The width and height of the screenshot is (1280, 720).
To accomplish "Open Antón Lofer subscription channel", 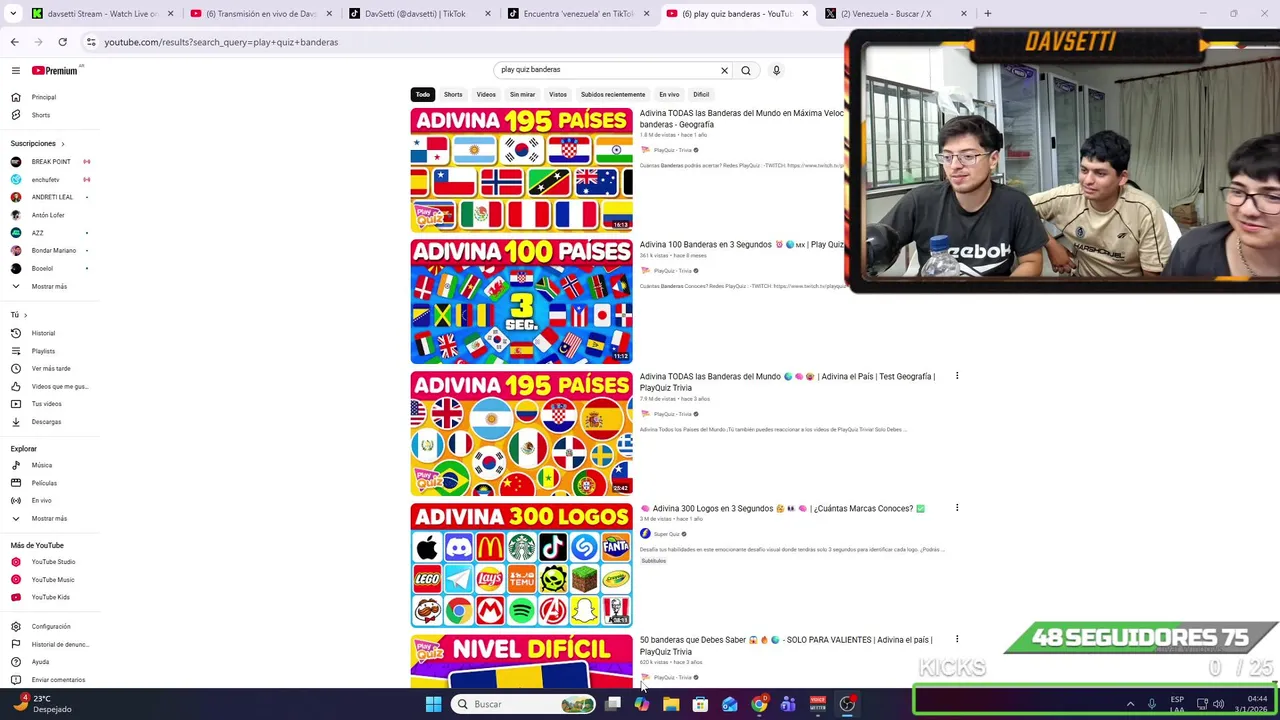I will [47, 215].
